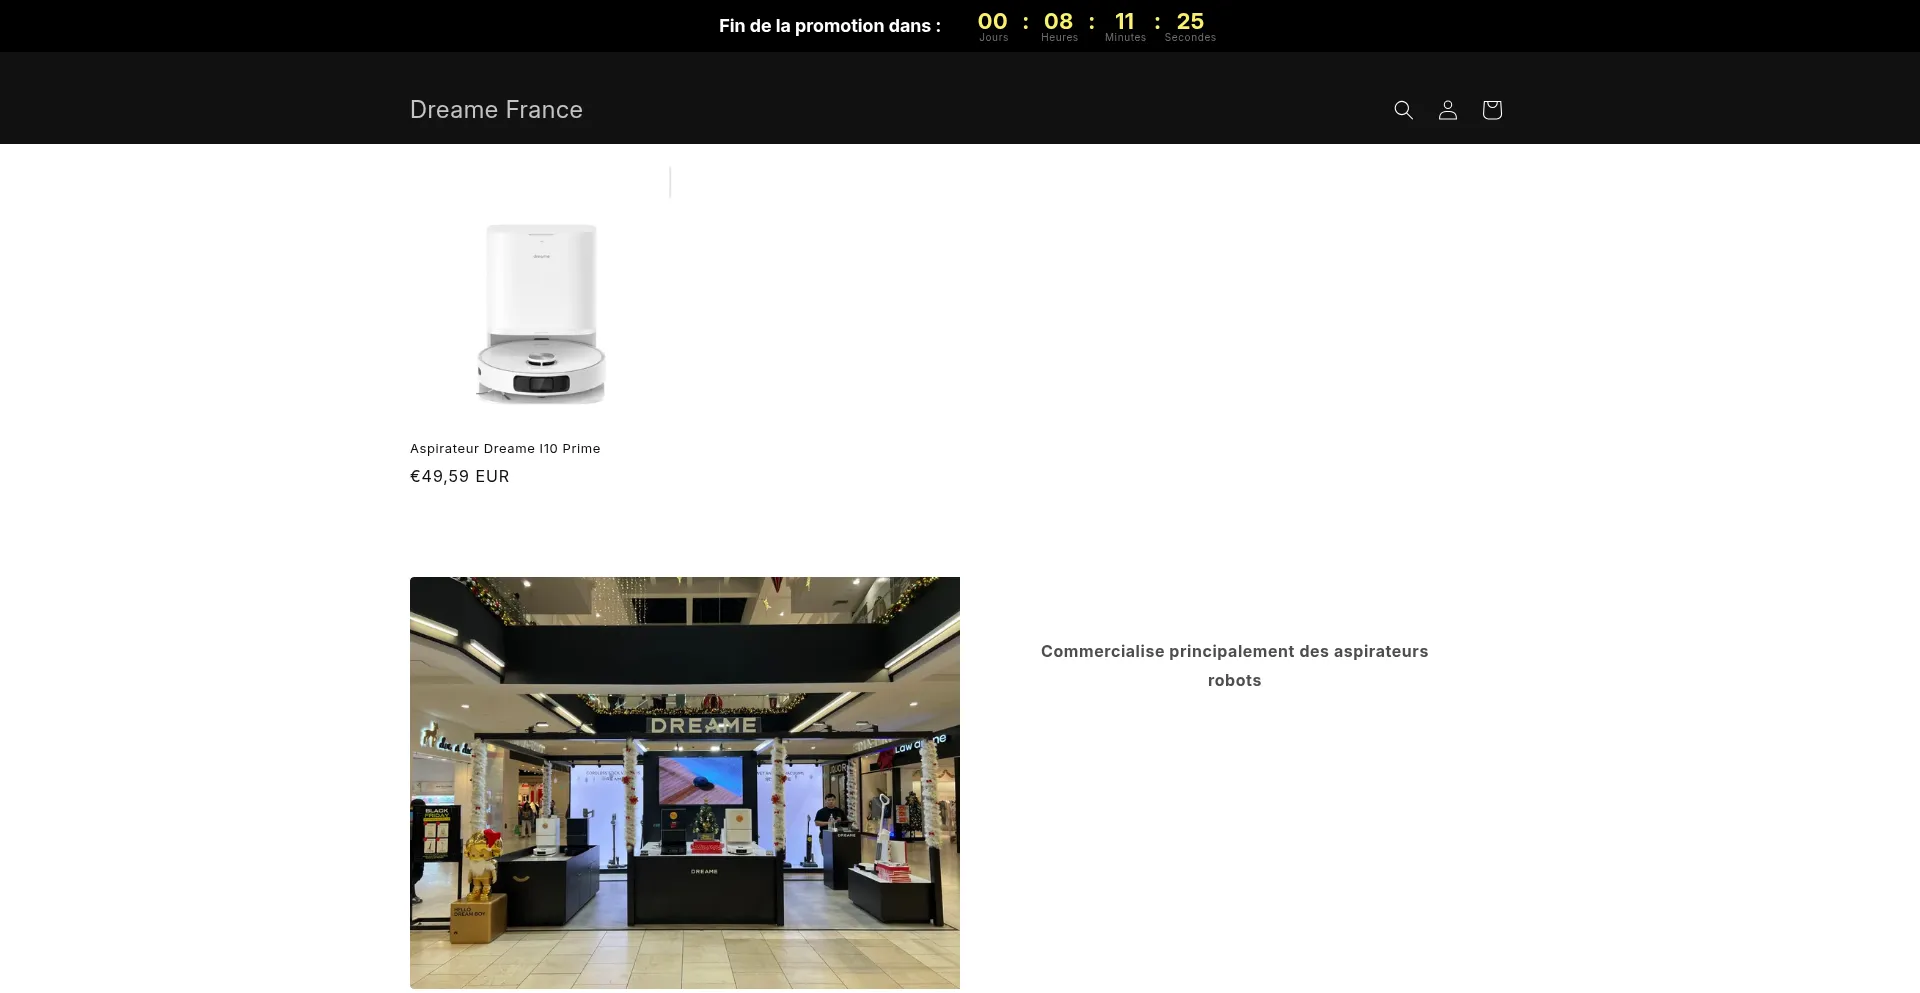Screen dimensions: 1920x993
Task: Click the golden mascot statue in photo
Action: click(482, 862)
